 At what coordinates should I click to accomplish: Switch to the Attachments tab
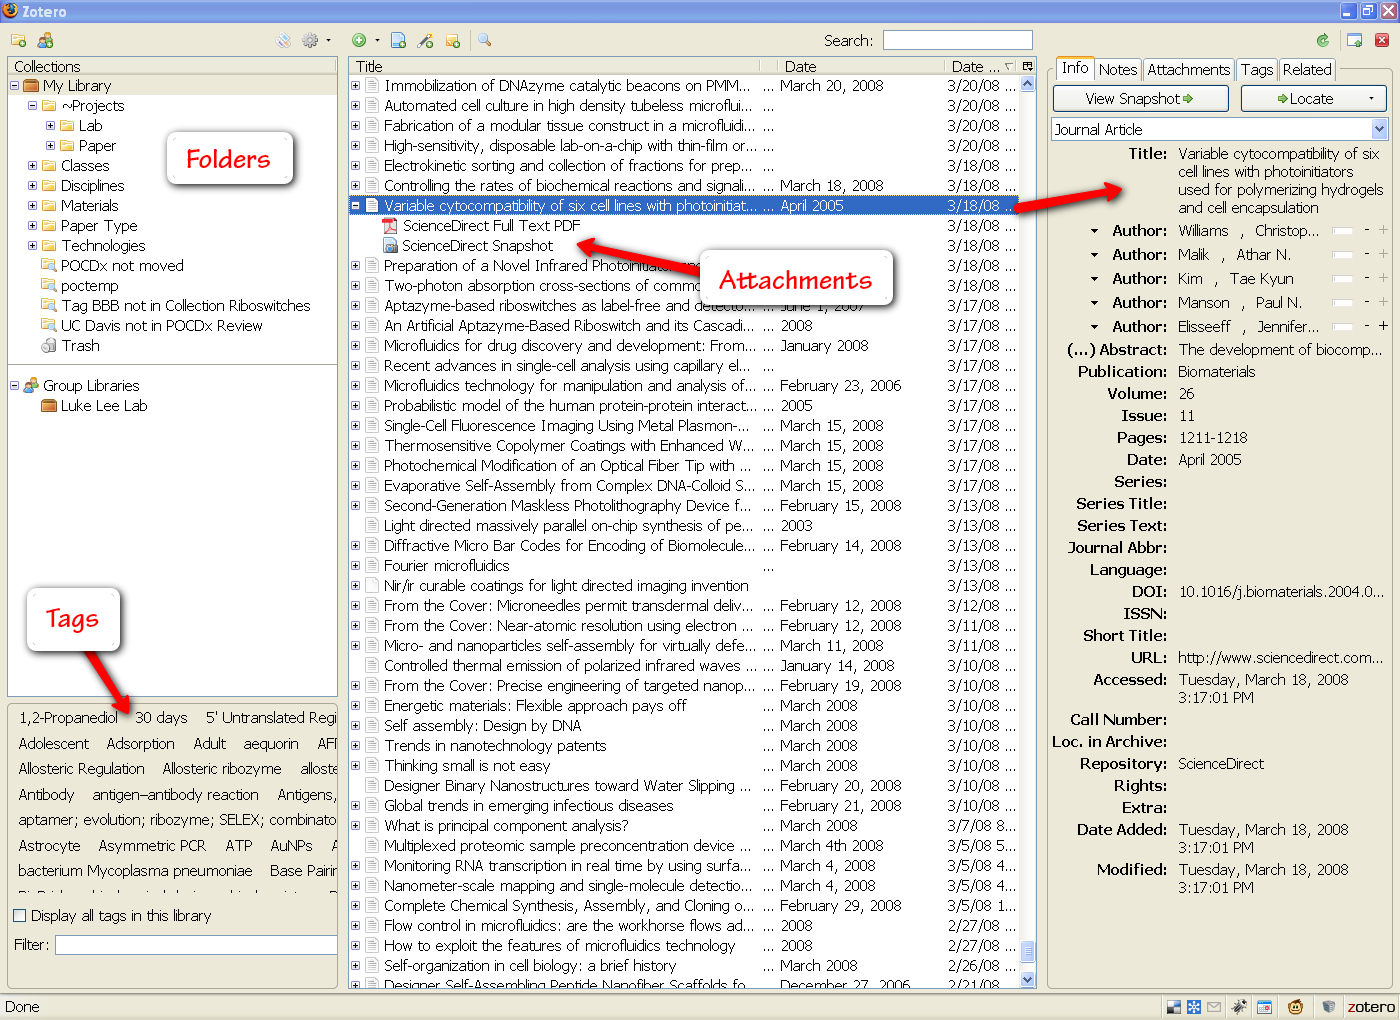1189,70
